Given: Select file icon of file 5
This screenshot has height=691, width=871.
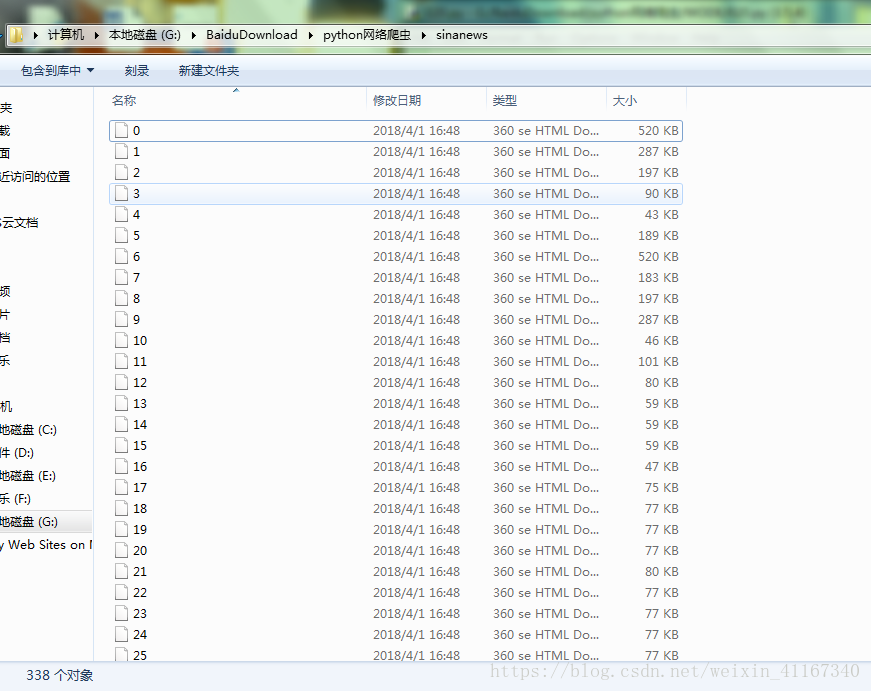Looking at the screenshot, I should pos(121,236).
